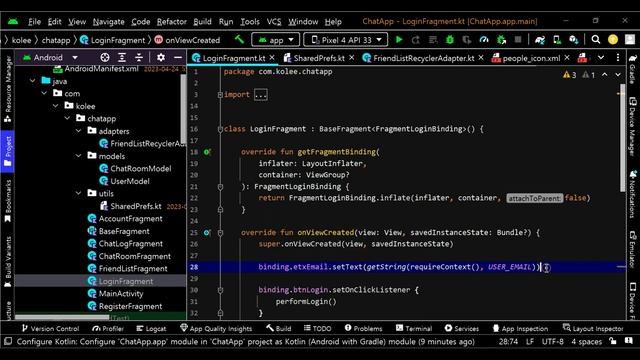The image size is (640, 360).
Task: Toggle the read-only lock icon in status bar
Action: [613, 341]
